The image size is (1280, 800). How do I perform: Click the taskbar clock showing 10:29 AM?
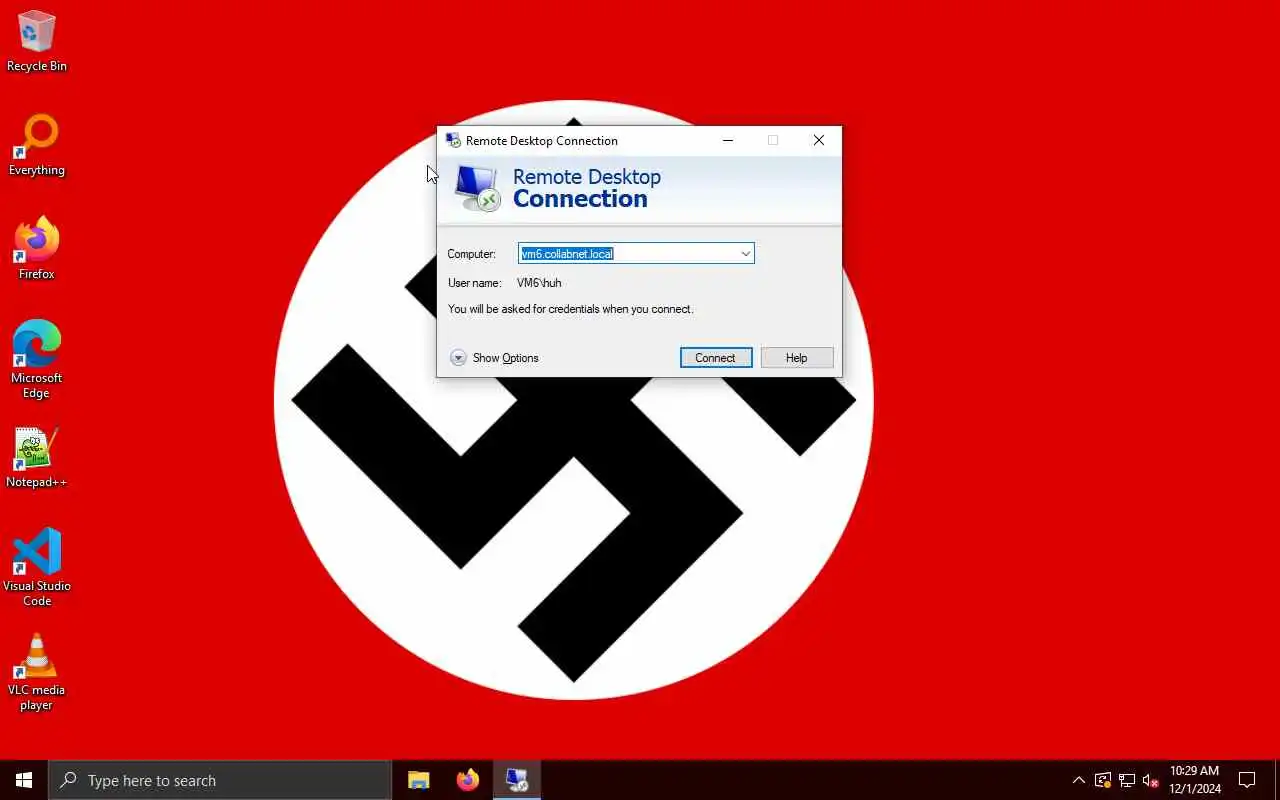(1195, 780)
